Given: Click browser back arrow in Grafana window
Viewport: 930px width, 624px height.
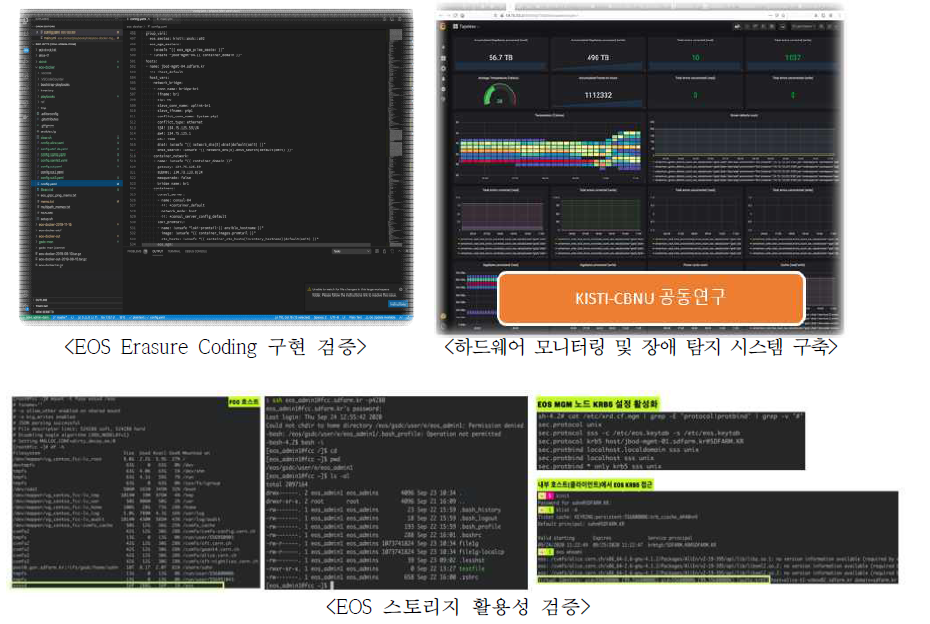Looking at the screenshot, I should 444,17.
